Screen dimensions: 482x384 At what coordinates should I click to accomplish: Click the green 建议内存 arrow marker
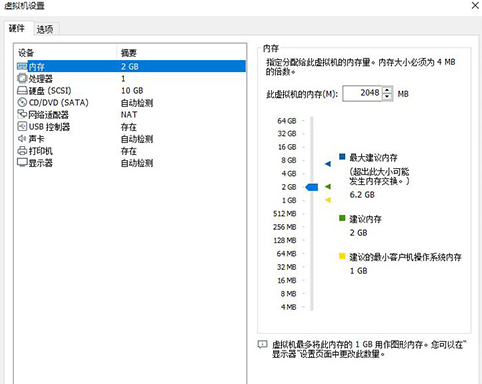coord(328,186)
